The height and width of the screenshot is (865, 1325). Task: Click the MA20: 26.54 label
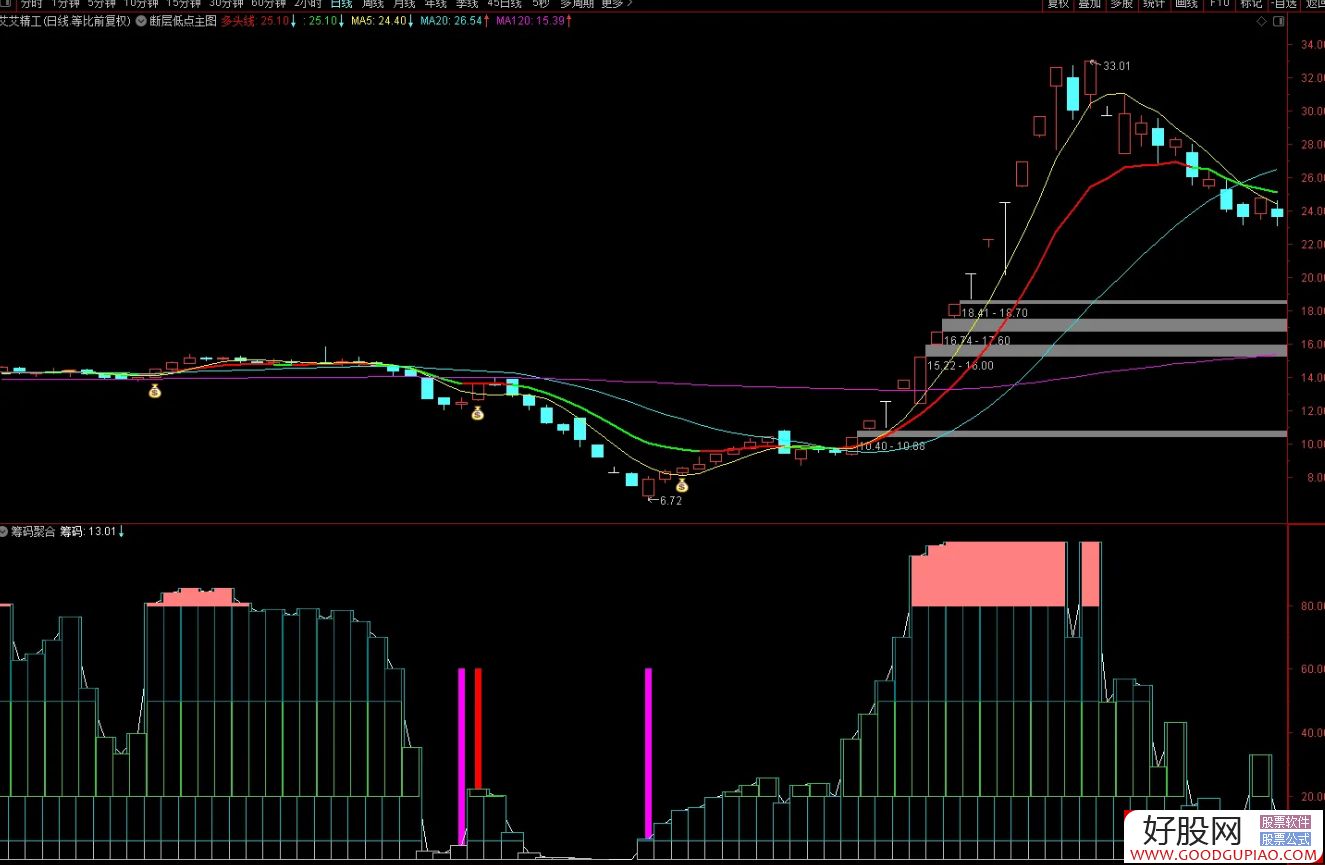pyautogui.click(x=451, y=20)
